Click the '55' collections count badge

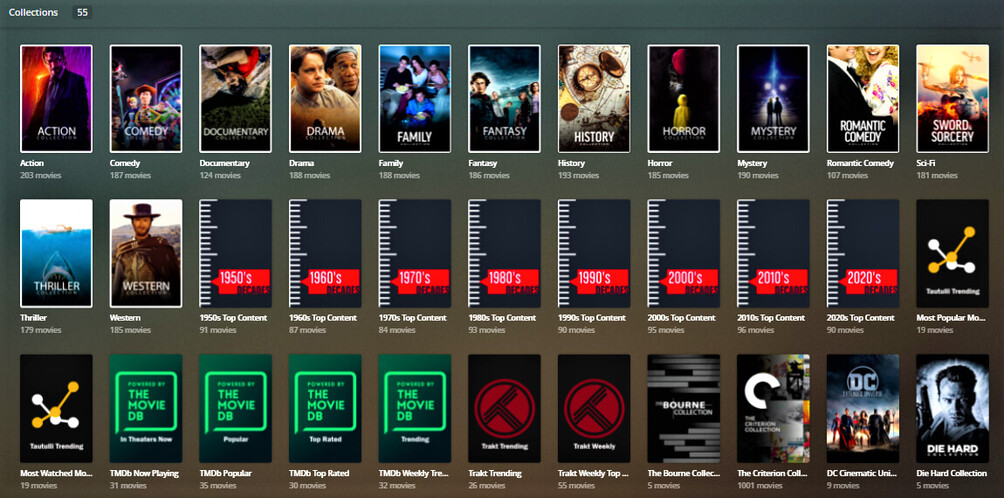pos(83,13)
